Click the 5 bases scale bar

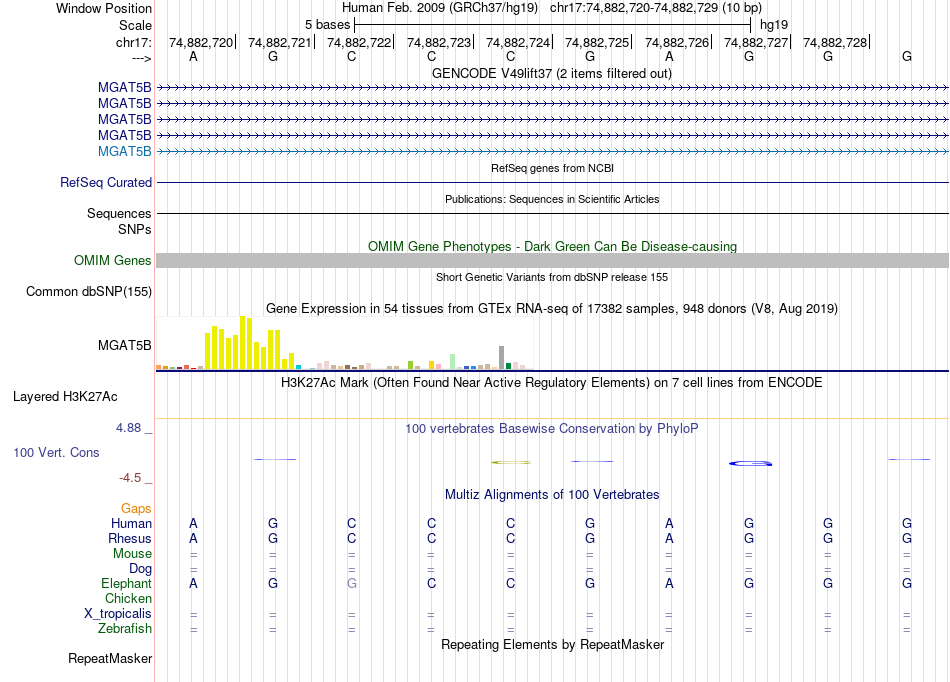point(553,25)
